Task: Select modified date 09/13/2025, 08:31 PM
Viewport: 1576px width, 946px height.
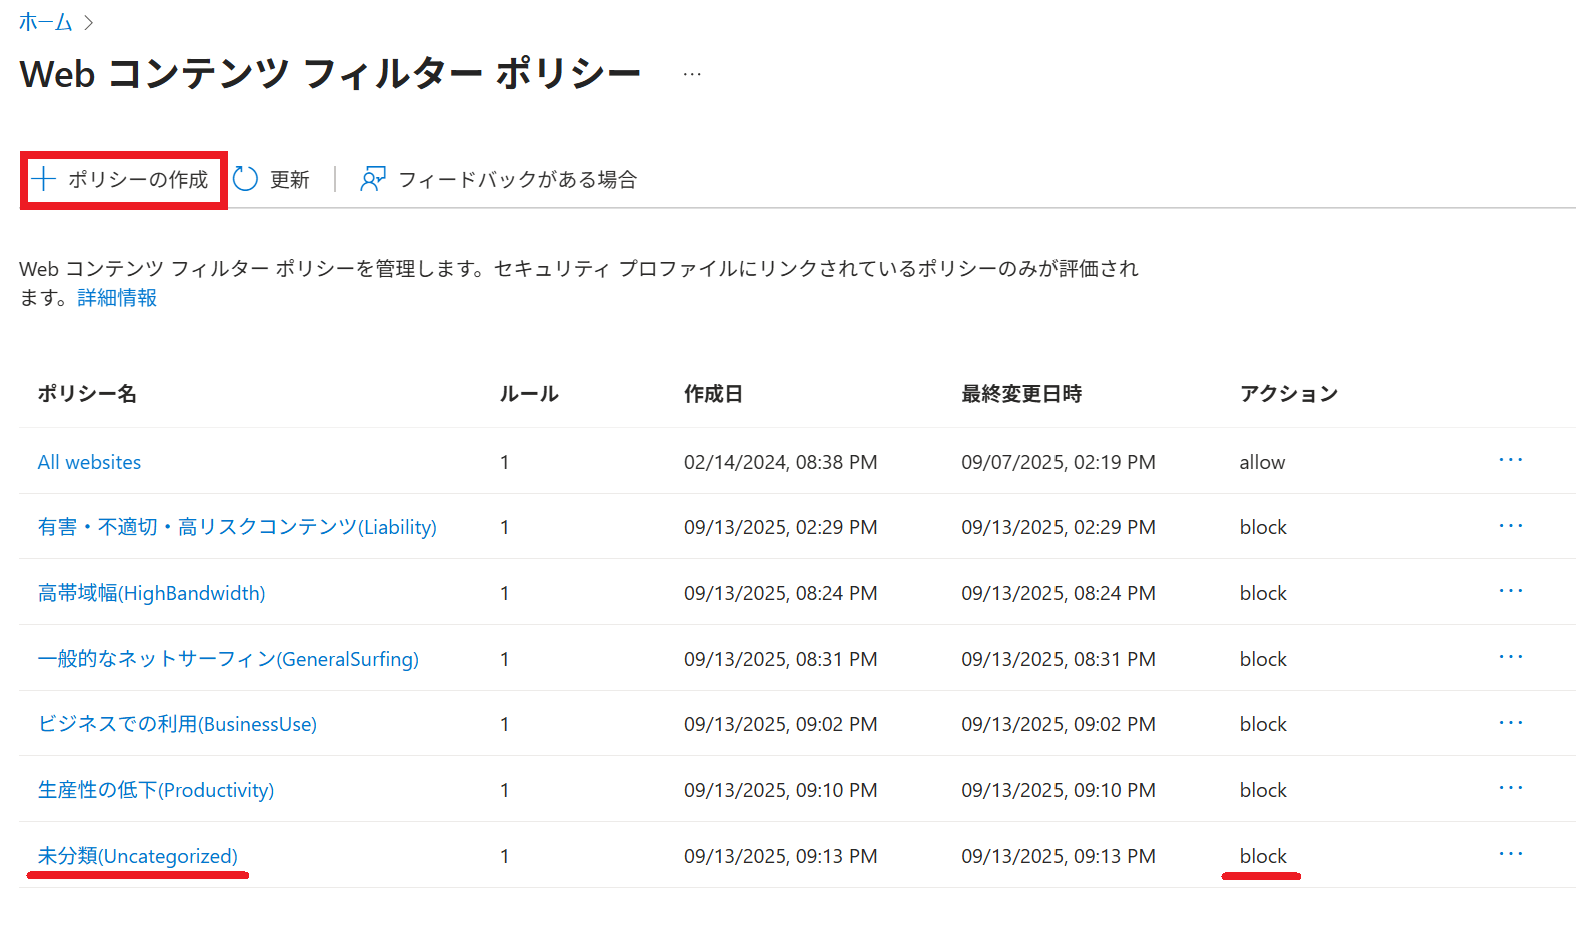Action: (x=1058, y=659)
